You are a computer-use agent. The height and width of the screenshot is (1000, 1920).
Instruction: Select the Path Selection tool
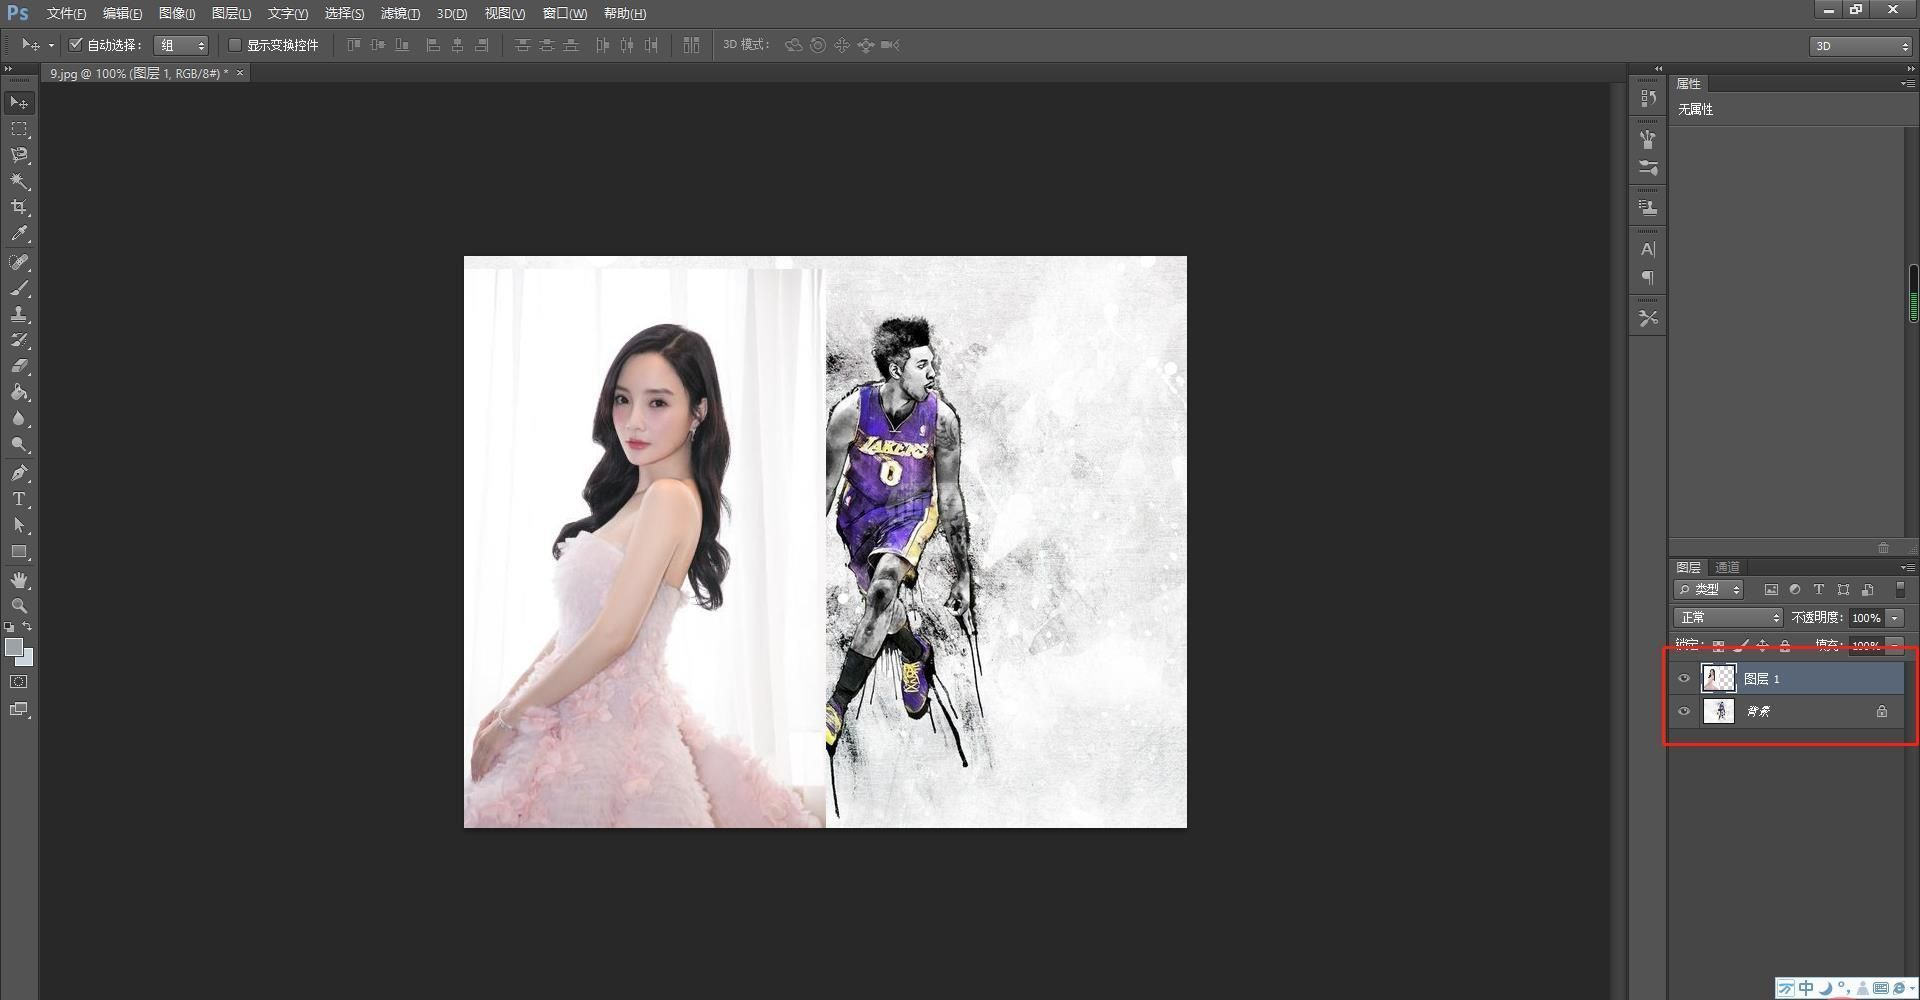(19, 525)
